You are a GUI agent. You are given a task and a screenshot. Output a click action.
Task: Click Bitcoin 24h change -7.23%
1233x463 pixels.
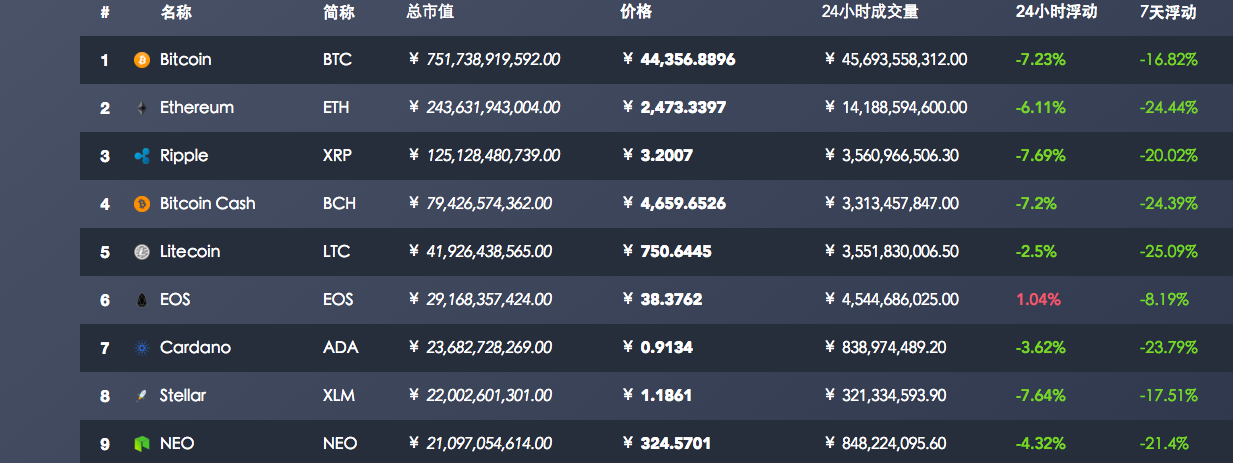[1040, 60]
